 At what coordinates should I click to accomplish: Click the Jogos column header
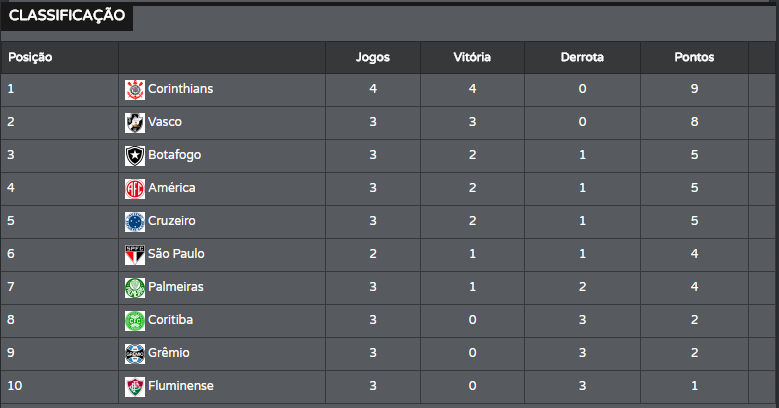(x=373, y=57)
